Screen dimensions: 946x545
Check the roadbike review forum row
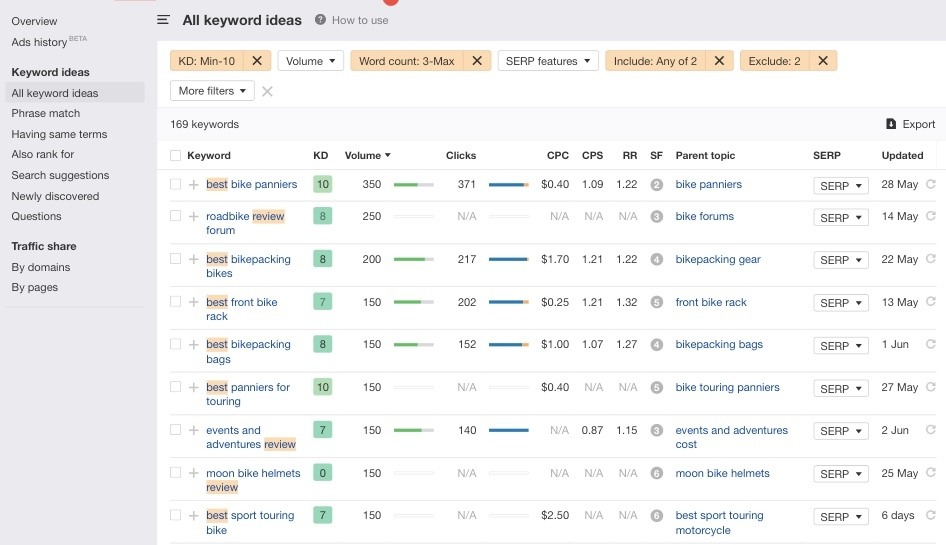pos(176,216)
